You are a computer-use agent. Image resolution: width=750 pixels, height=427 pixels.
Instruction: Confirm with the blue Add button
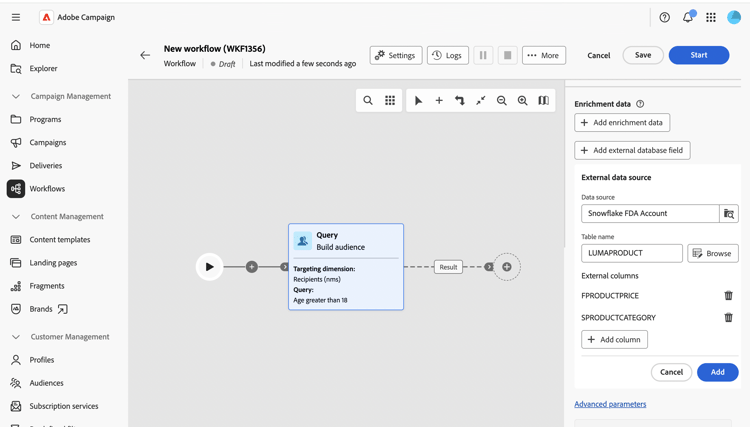click(717, 372)
